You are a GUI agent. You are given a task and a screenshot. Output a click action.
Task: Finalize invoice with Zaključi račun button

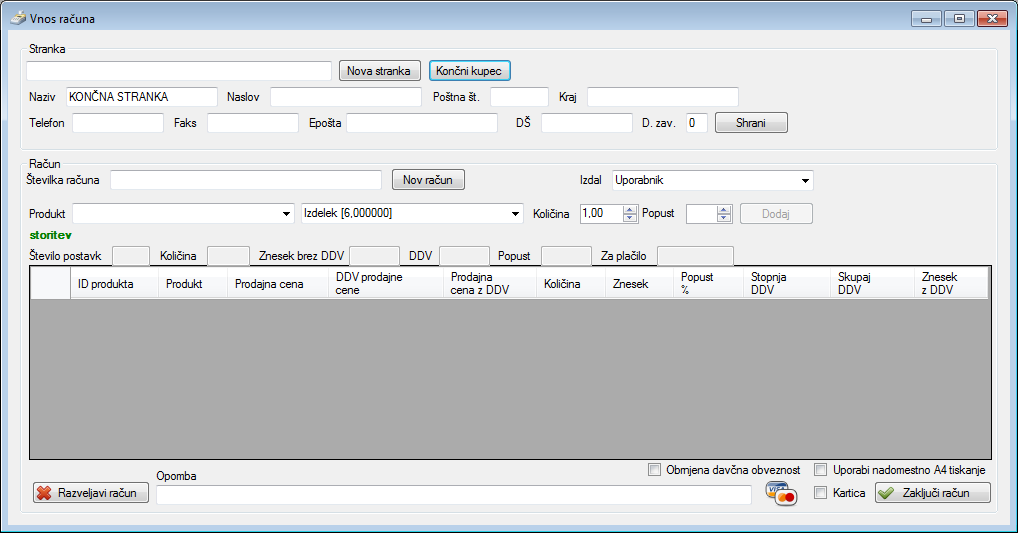coord(933,493)
